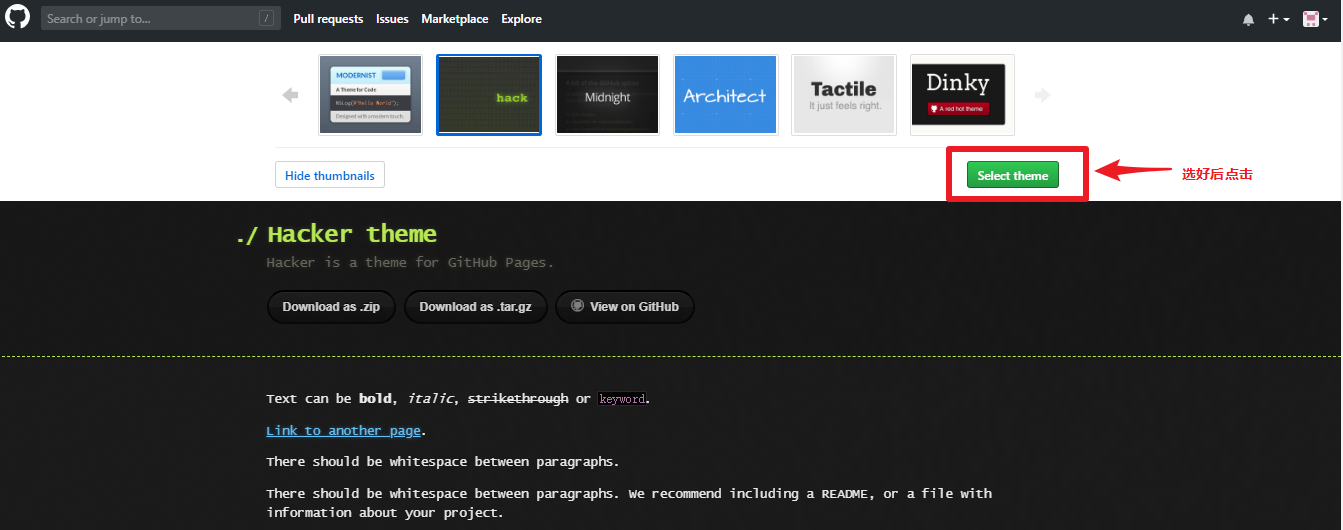Click the green Select theme button

click(x=1013, y=175)
